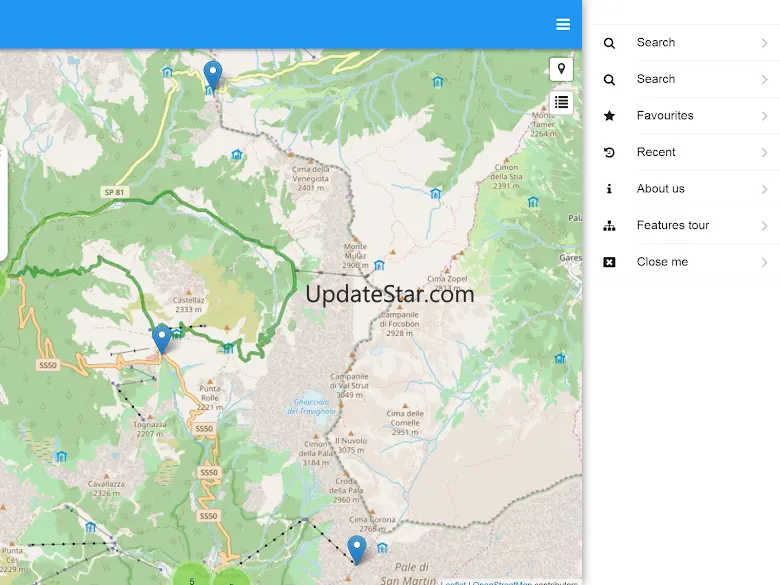Click the sitemap icon beside Features tour
Screen dimensions: 780x585
[x=609, y=226]
